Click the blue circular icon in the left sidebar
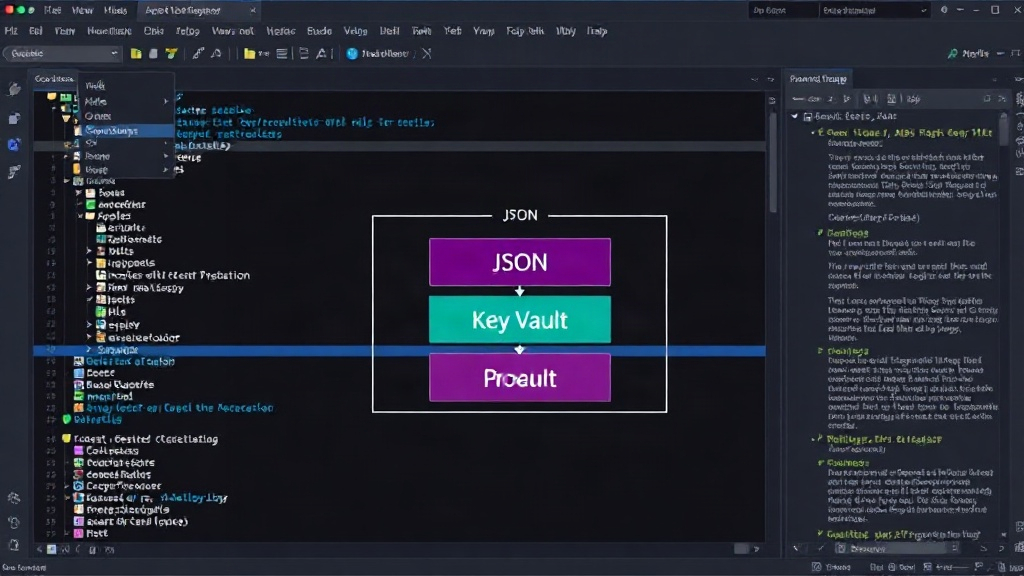1024x576 pixels. (x=14, y=144)
